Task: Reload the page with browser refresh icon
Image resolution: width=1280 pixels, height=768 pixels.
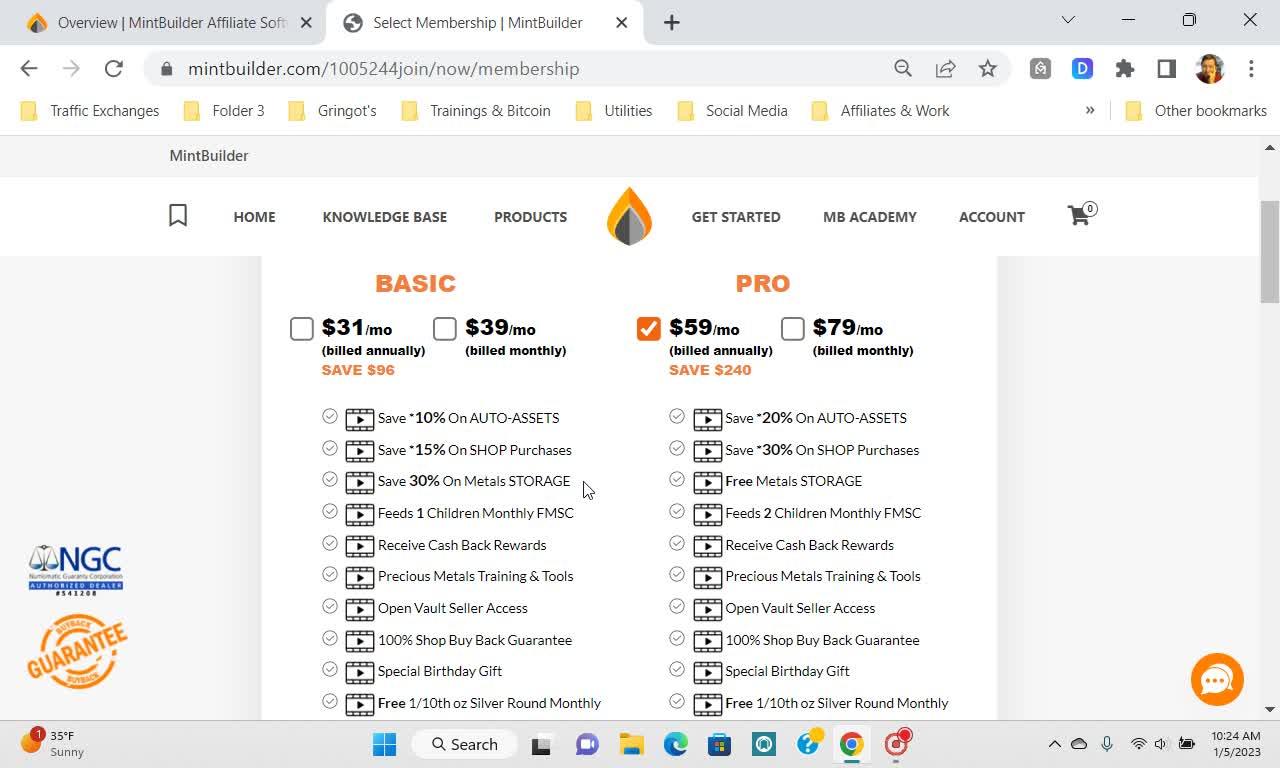Action: (114, 68)
